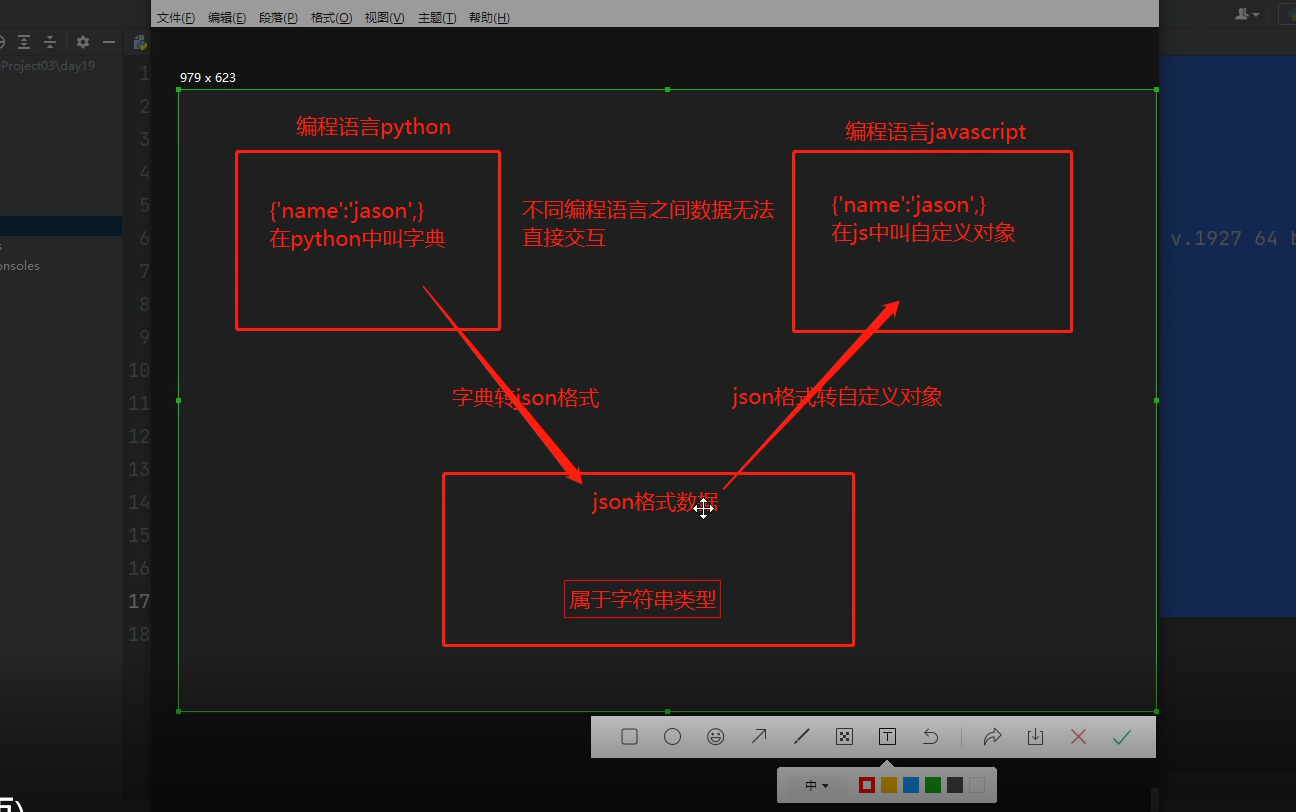Image resolution: width=1296 pixels, height=812 pixels.
Task: Click line number 17 in PyCharm gutter
Action: (x=139, y=601)
